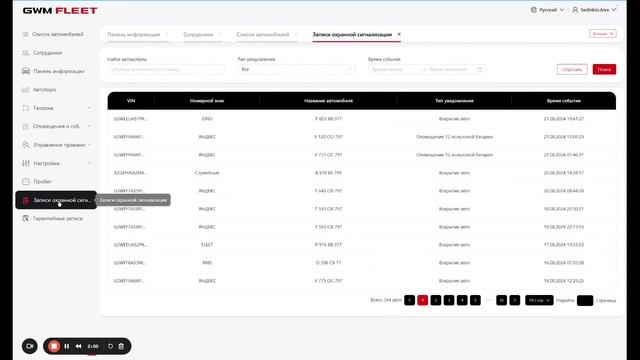Select the active red page 1 button
The width and height of the screenshot is (640, 360).
[x=422, y=300]
